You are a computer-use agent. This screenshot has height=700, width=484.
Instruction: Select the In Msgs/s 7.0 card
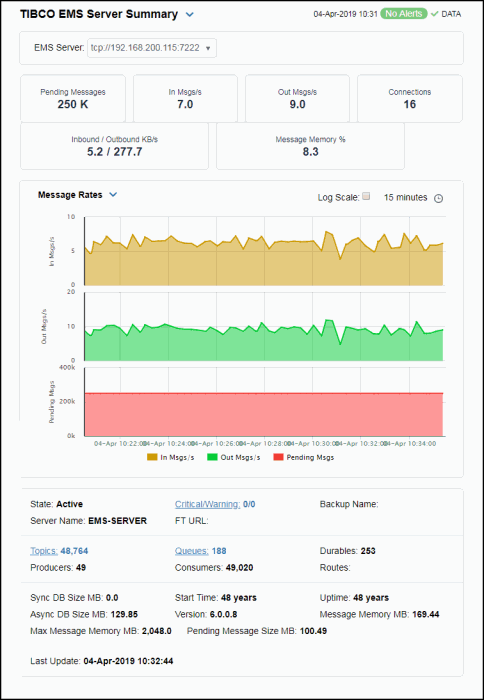pyautogui.click(x=185, y=98)
